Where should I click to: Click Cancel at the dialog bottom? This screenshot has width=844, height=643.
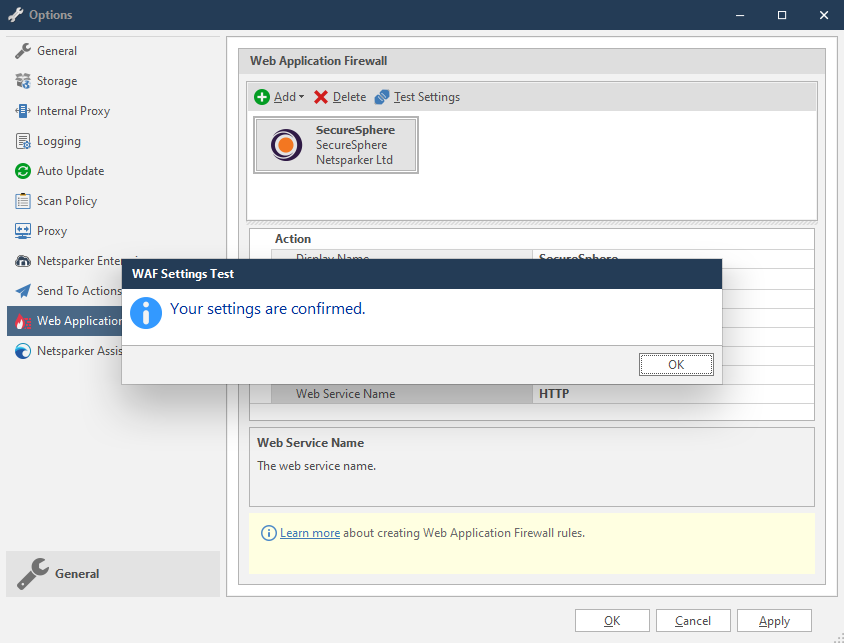click(x=693, y=621)
